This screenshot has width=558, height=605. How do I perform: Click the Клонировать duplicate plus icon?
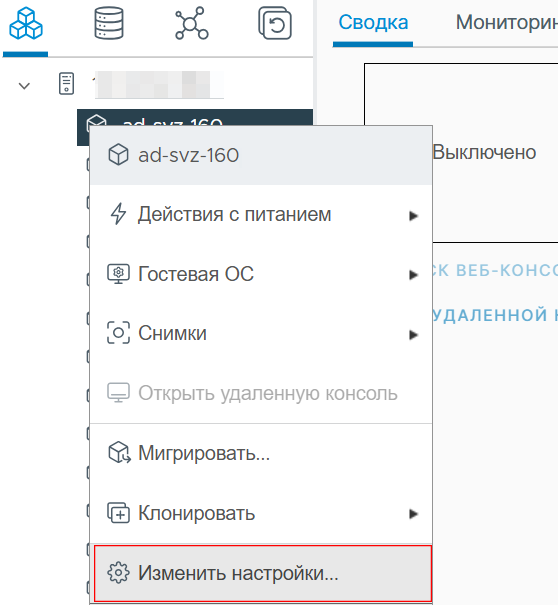[118, 513]
